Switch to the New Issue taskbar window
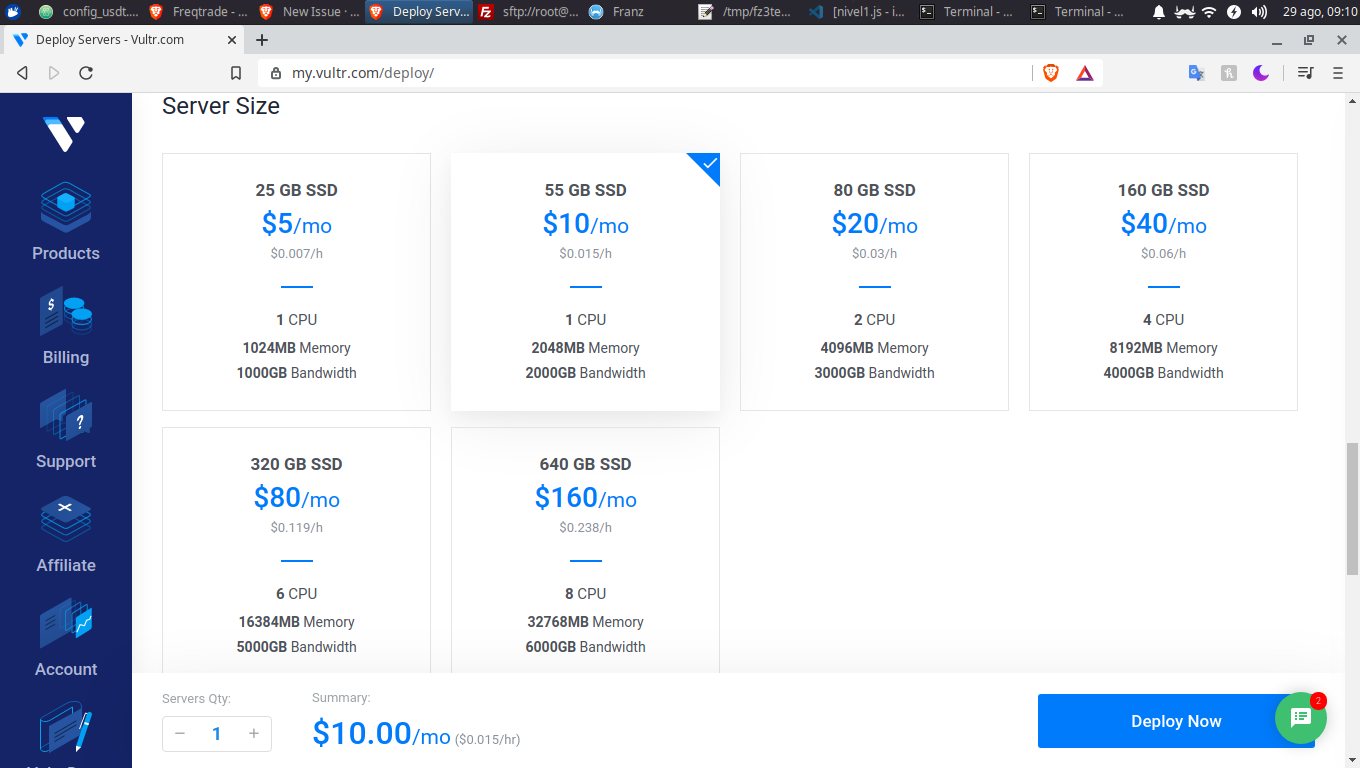 click(x=309, y=12)
